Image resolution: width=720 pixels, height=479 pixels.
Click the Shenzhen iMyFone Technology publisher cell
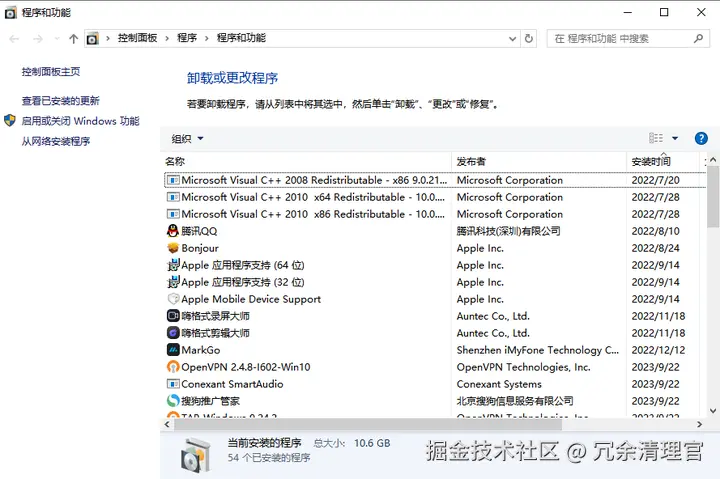538,350
